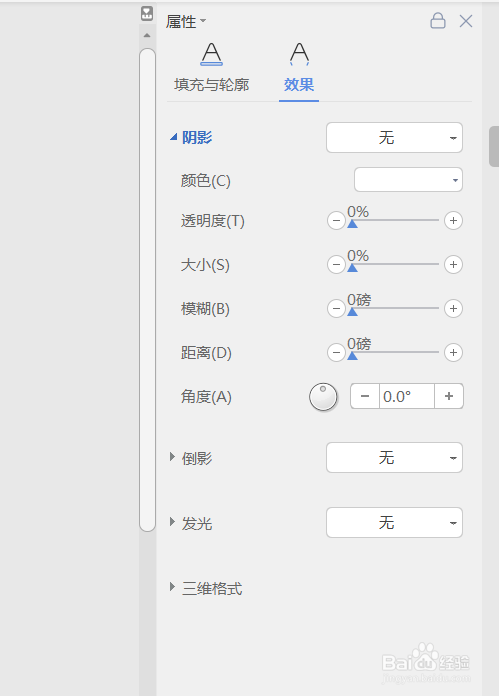
Task: Open the 颜色 color dropdown
Action: (408, 180)
